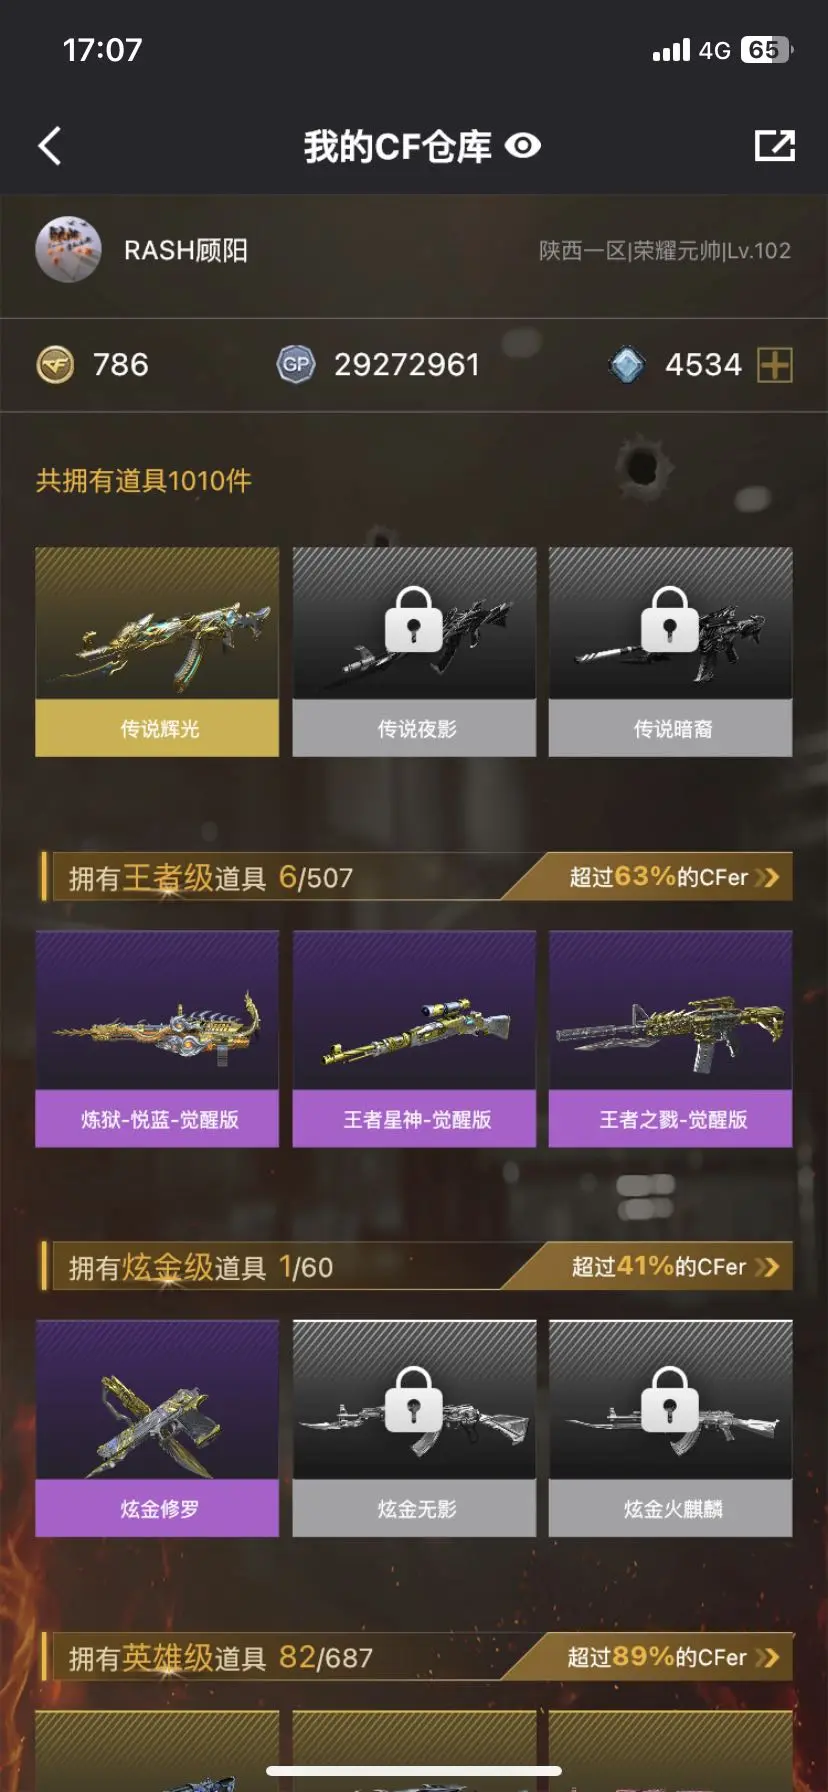The width and height of the screenshot is (828, 1792).
Task: Tap the plus icon to add diamonds
Action: coord(775,365)
